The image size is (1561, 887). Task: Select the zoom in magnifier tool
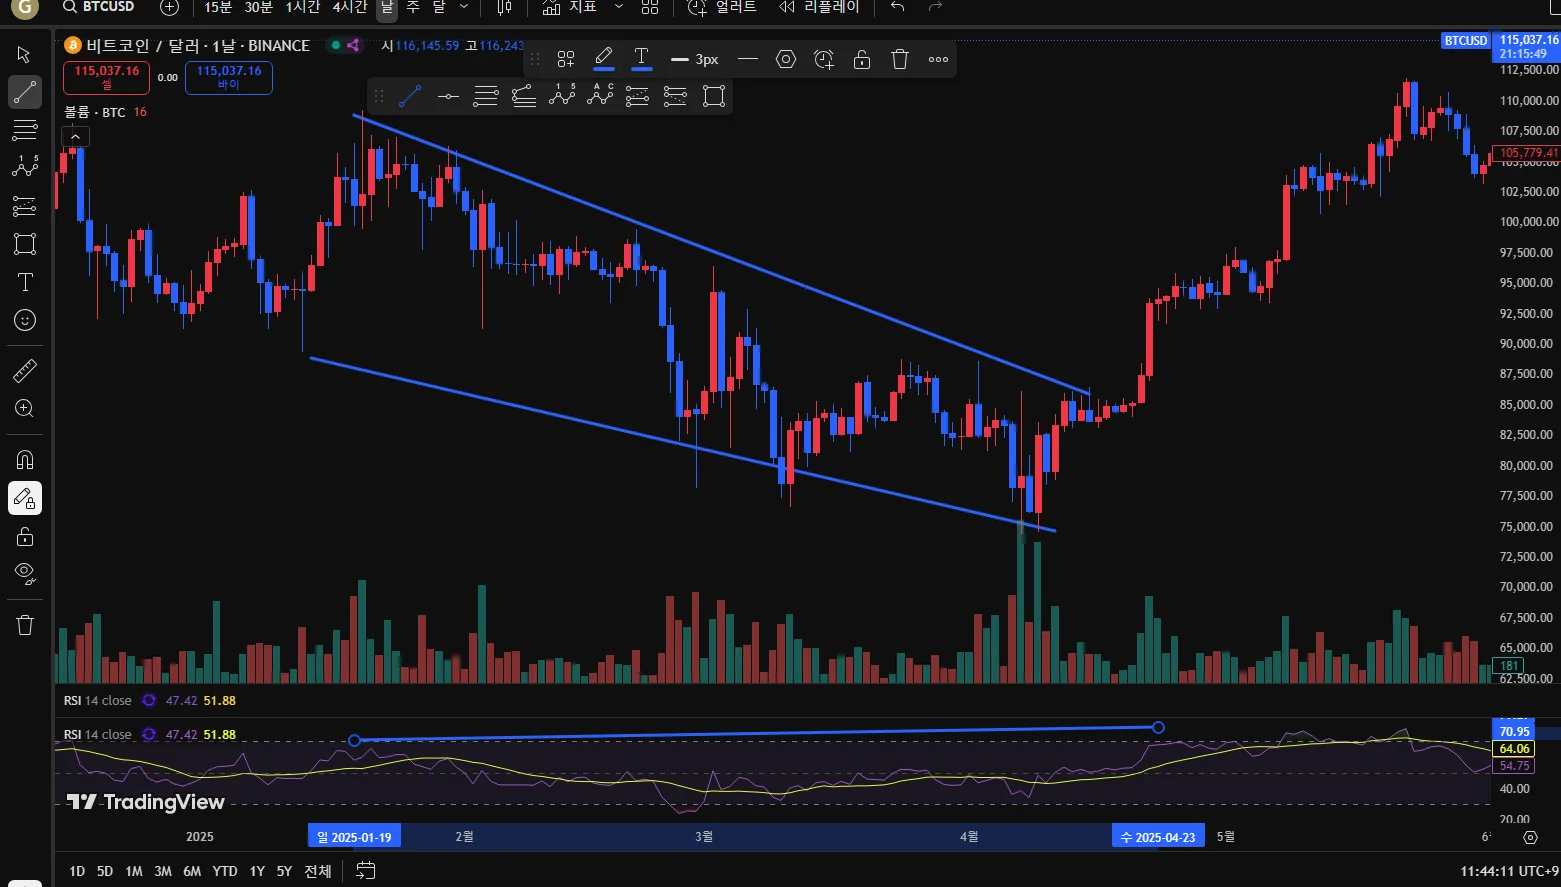[25, 409]
